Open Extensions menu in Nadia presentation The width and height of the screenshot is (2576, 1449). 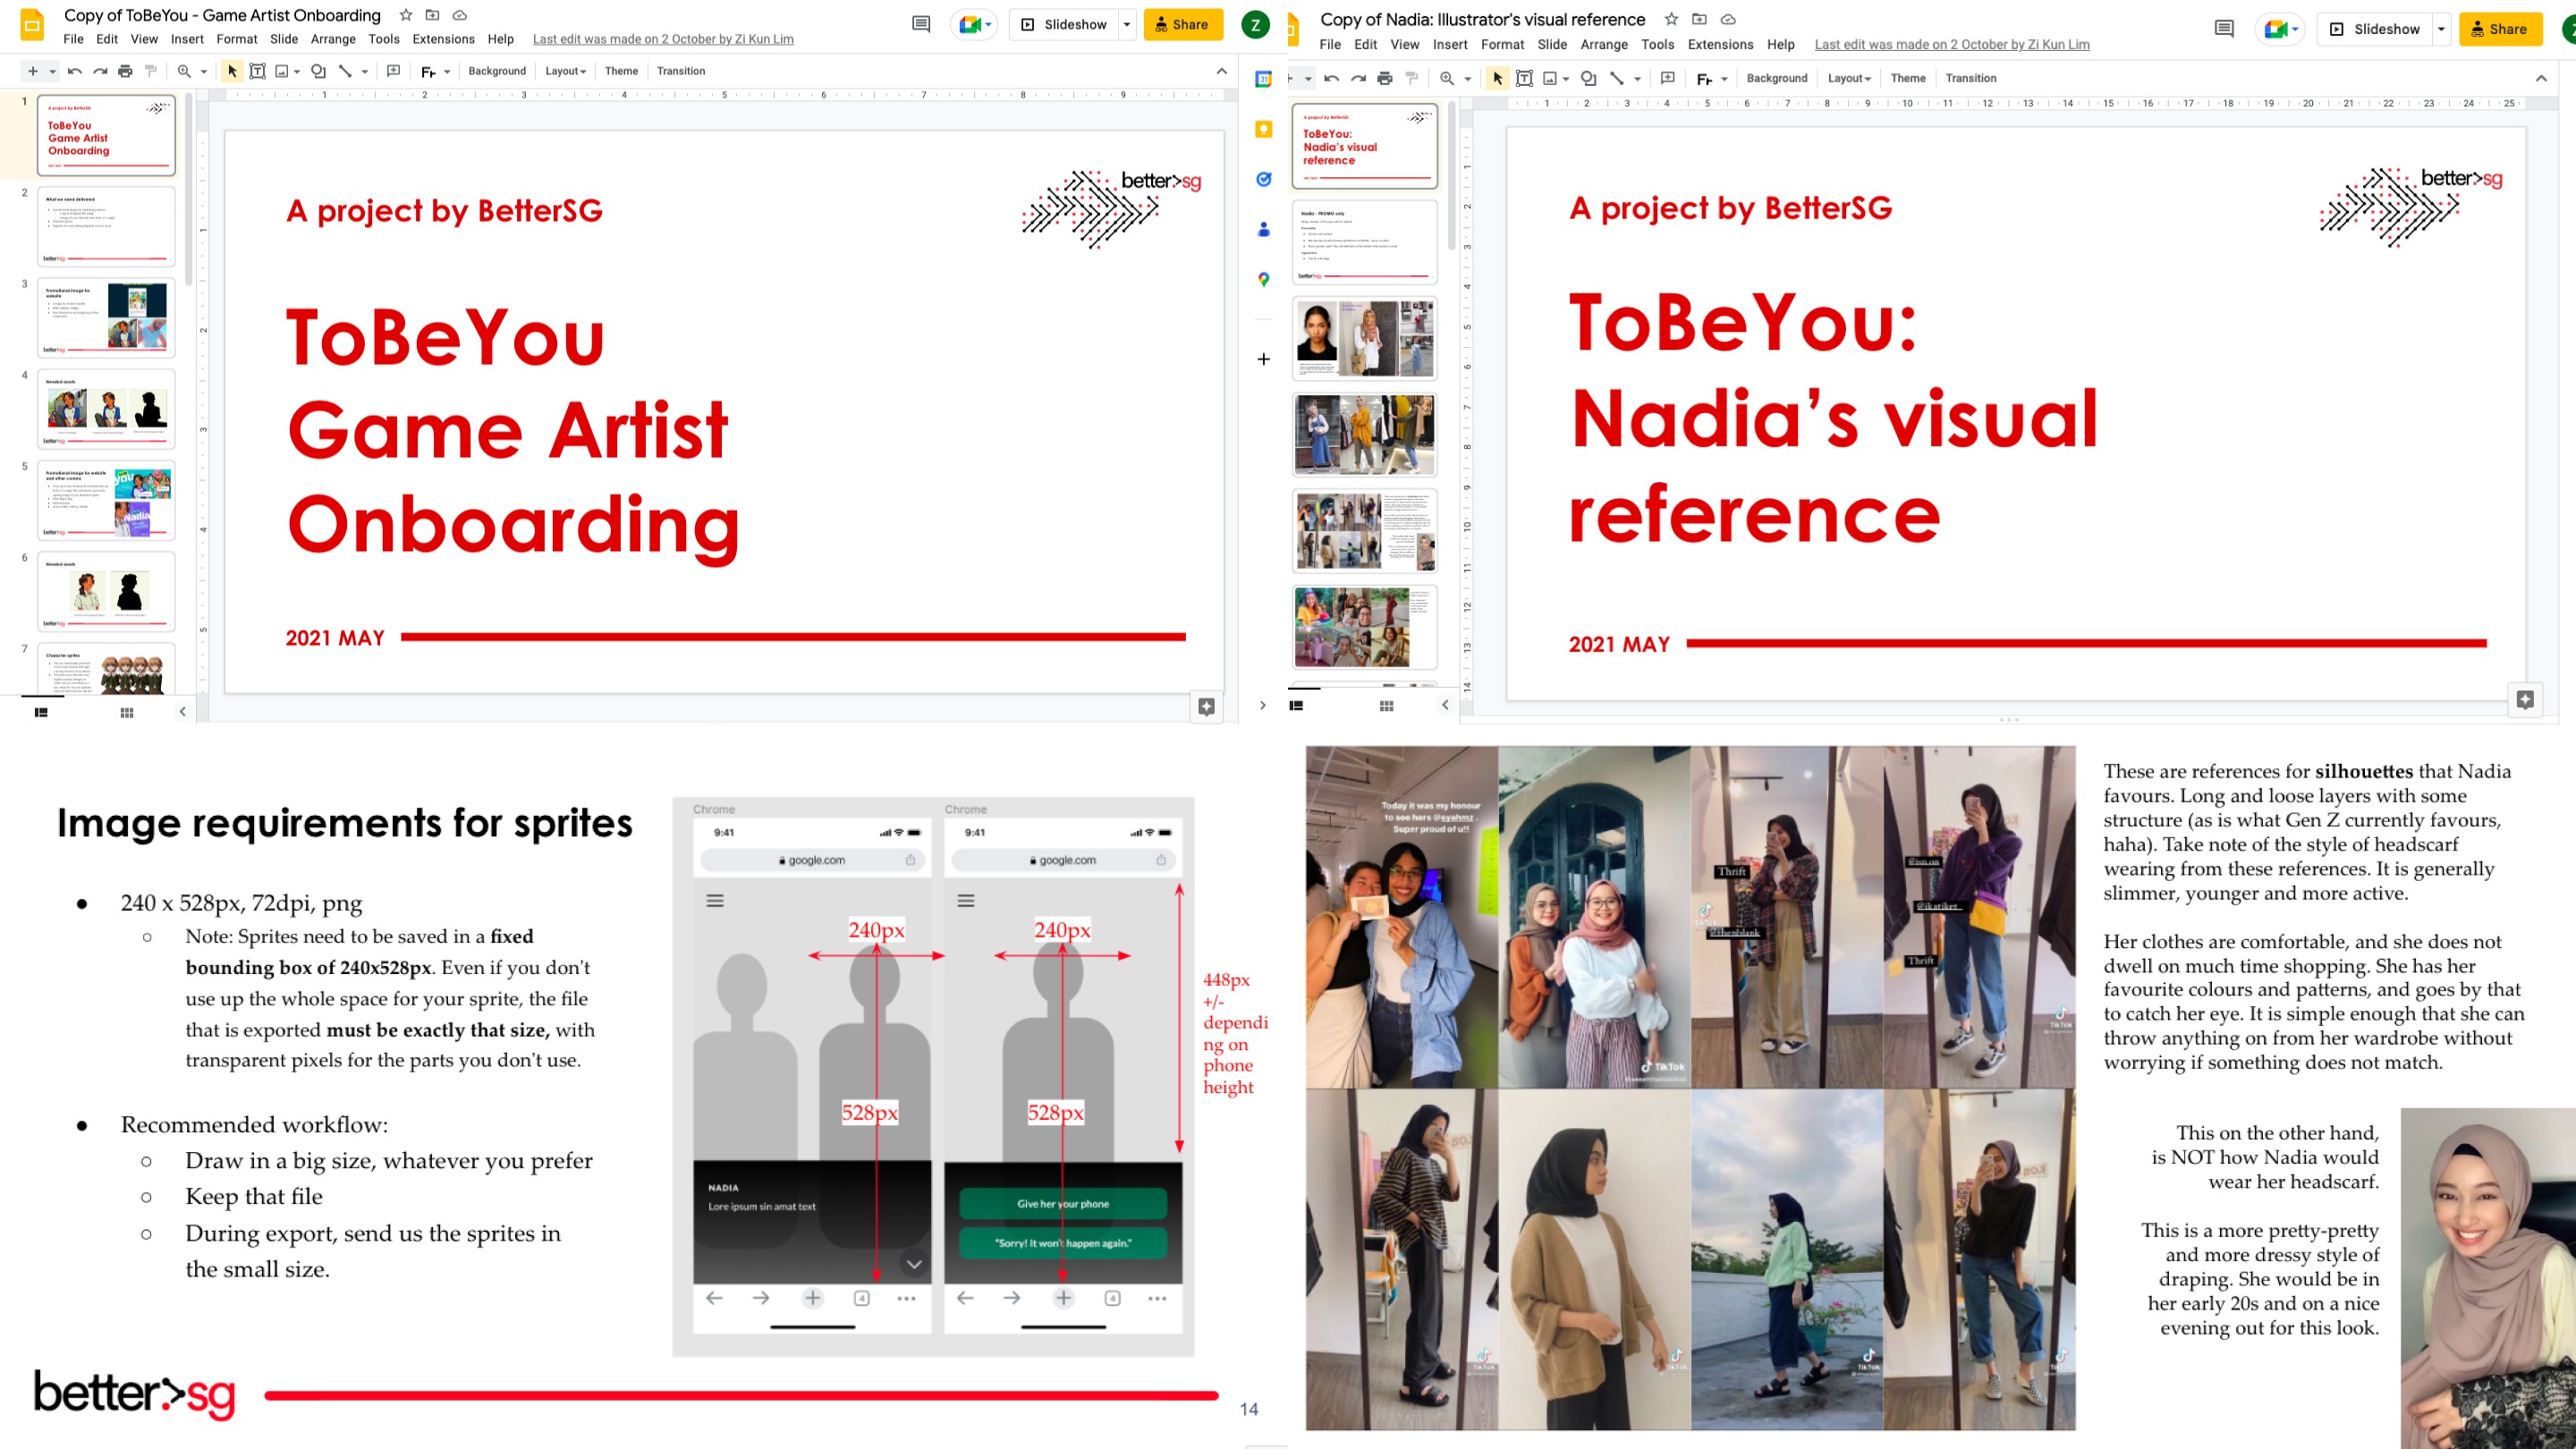(1720, 44)
